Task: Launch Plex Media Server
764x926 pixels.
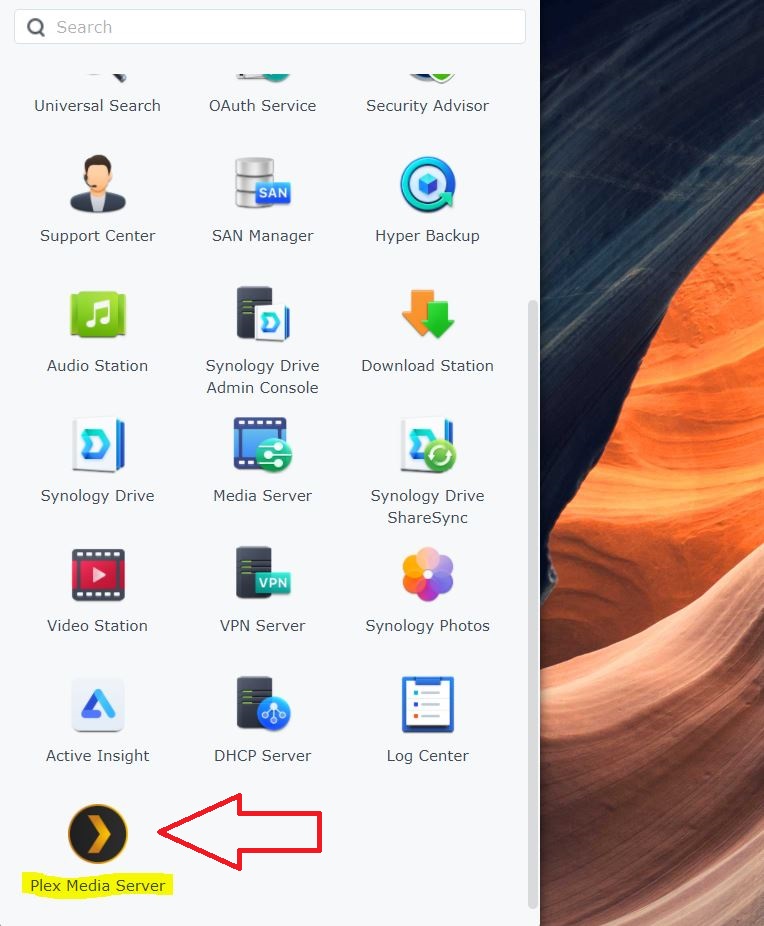Action: tap(97, 833)
